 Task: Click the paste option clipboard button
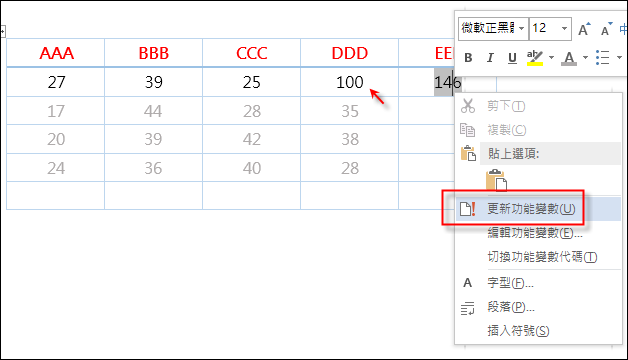[496, 180]
